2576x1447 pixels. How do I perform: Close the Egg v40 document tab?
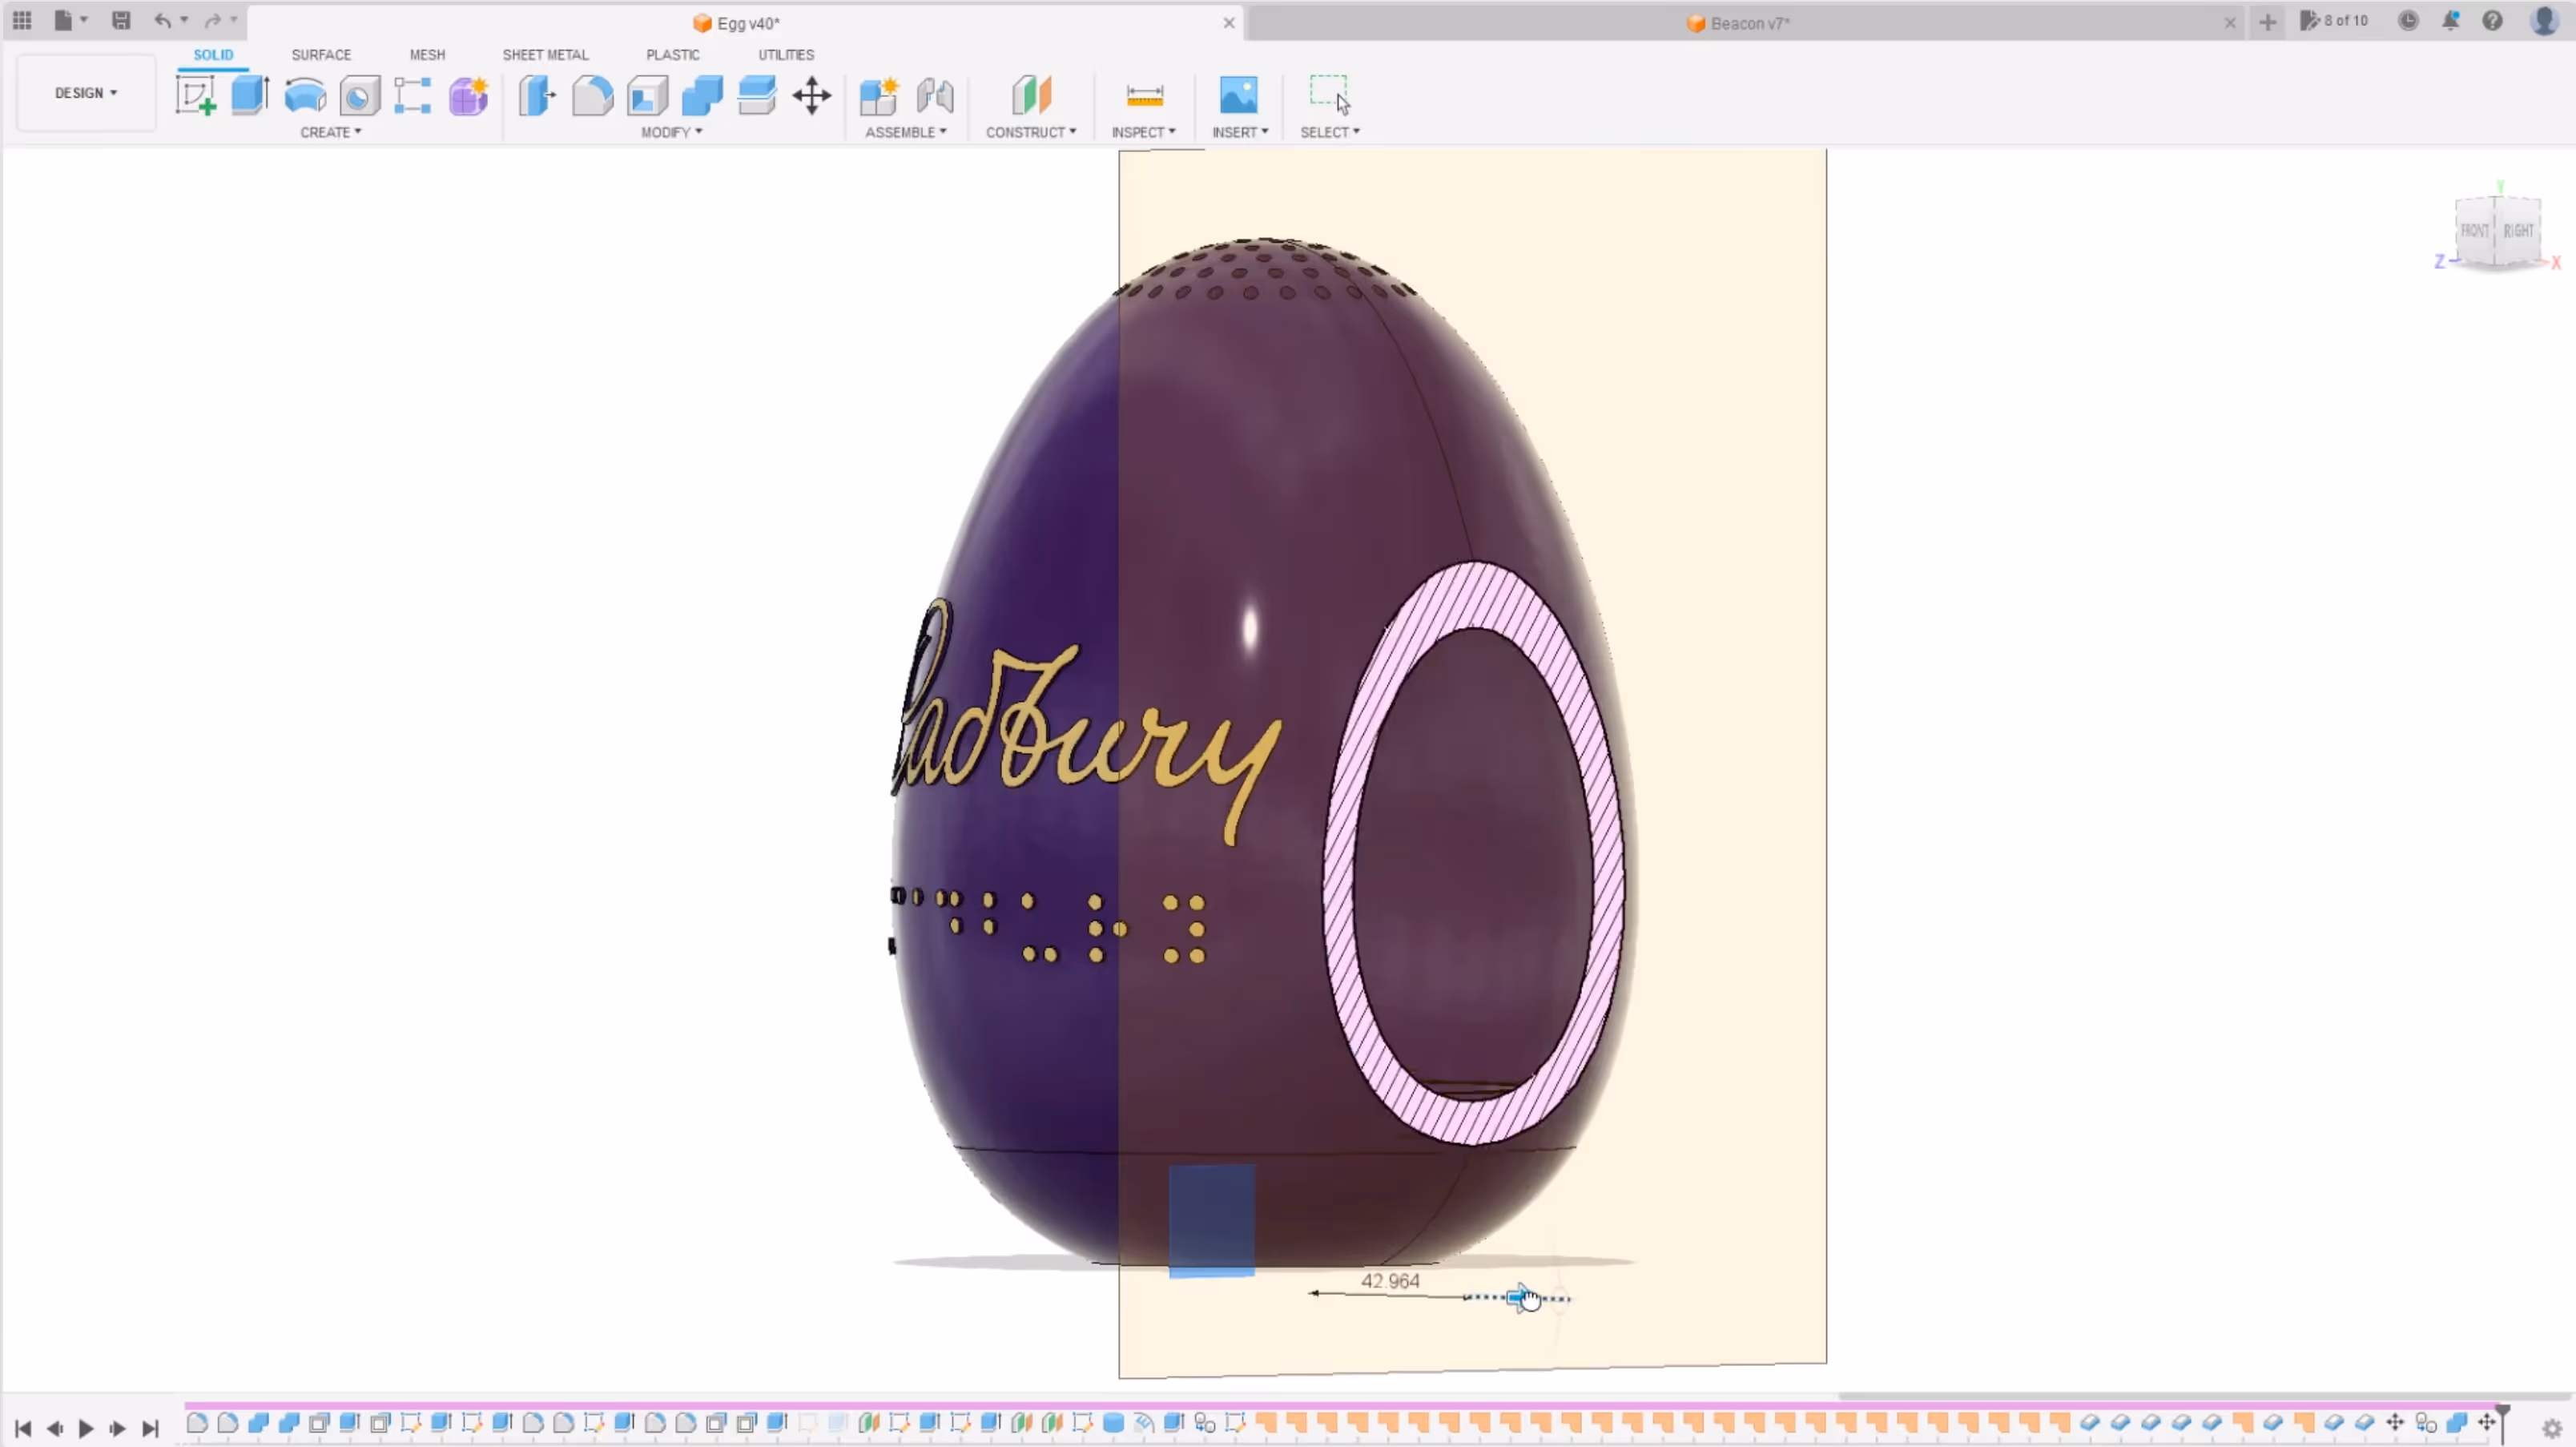click(1229, 23)
